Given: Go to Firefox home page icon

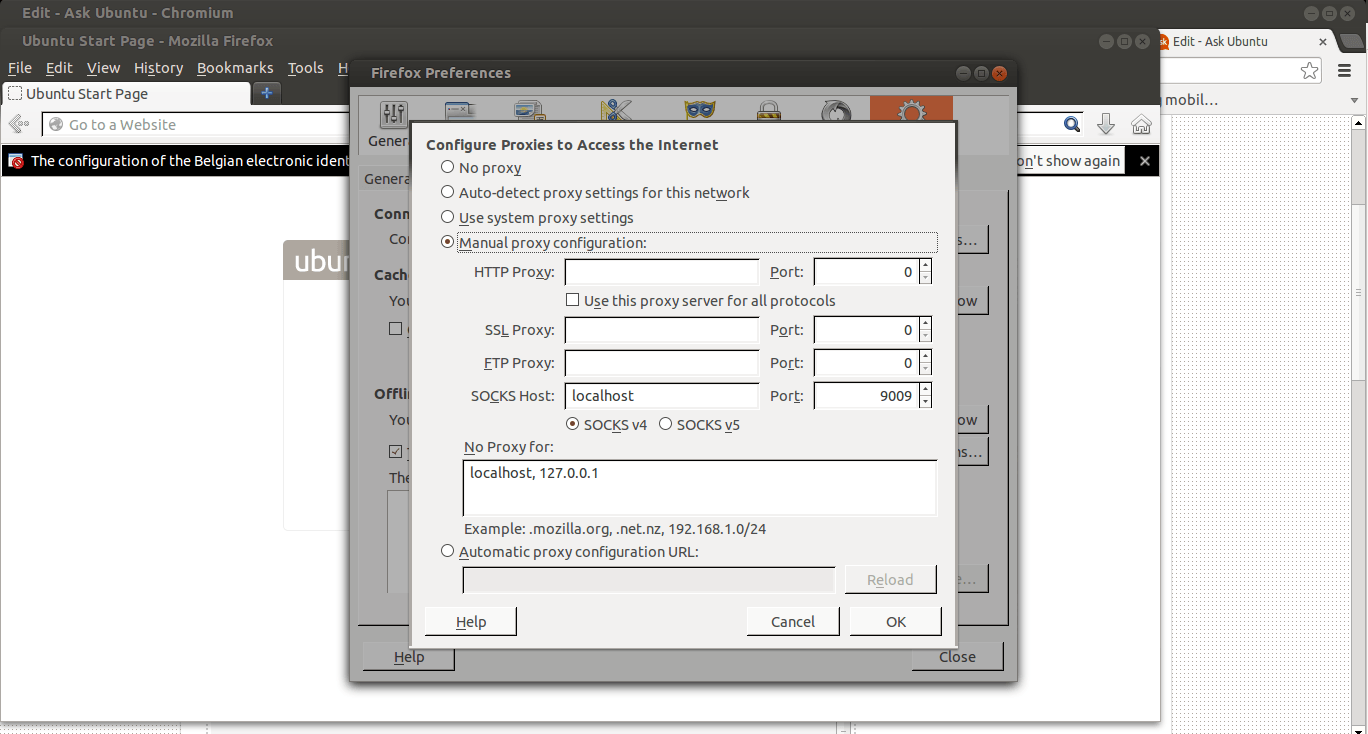Looking at the screenshot, I should 1141,124.
